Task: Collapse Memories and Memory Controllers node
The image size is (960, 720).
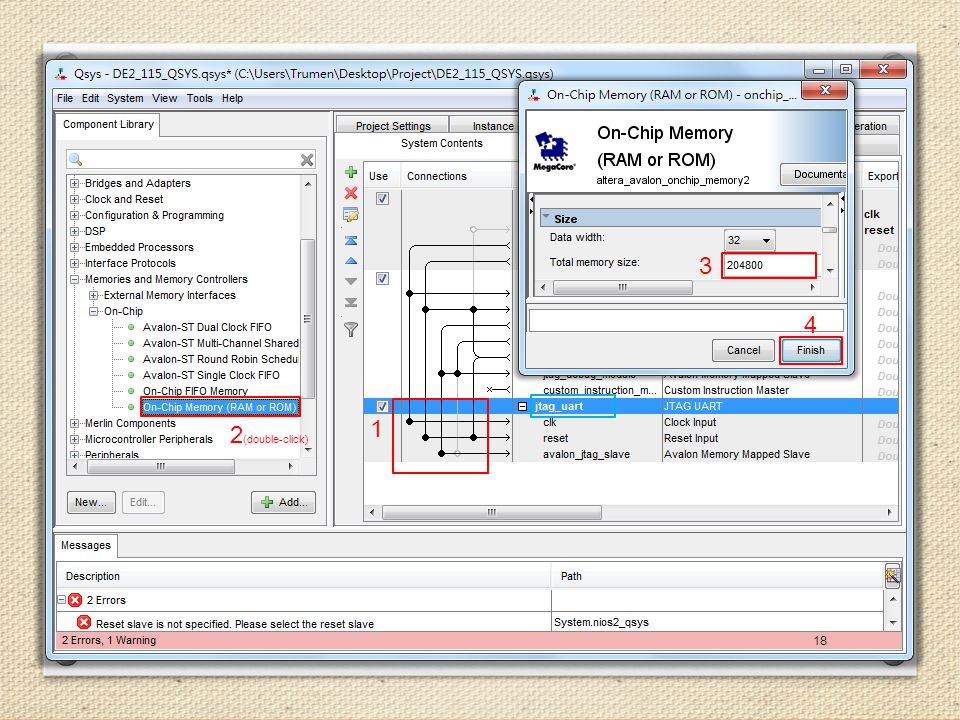Action: point(74,279)
